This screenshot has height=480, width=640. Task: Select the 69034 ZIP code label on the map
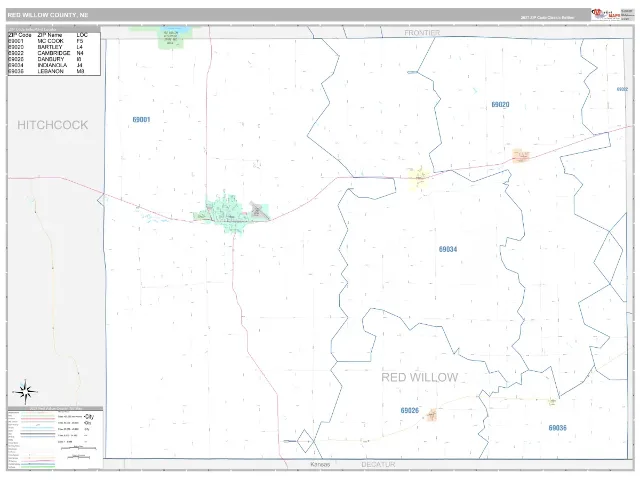click(448, 249)
